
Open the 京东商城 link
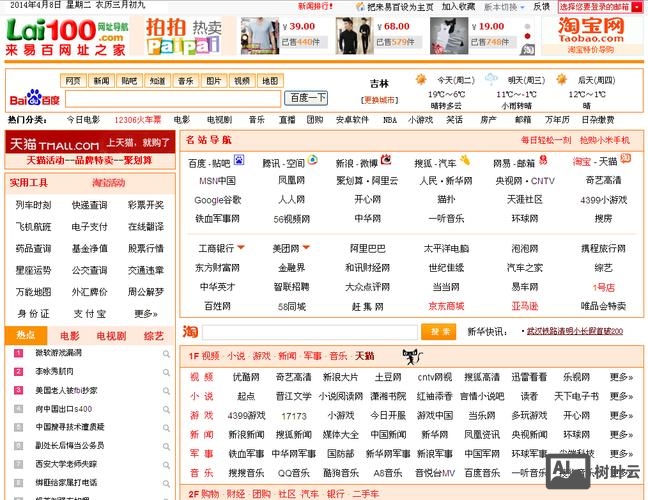pos(446,306)
